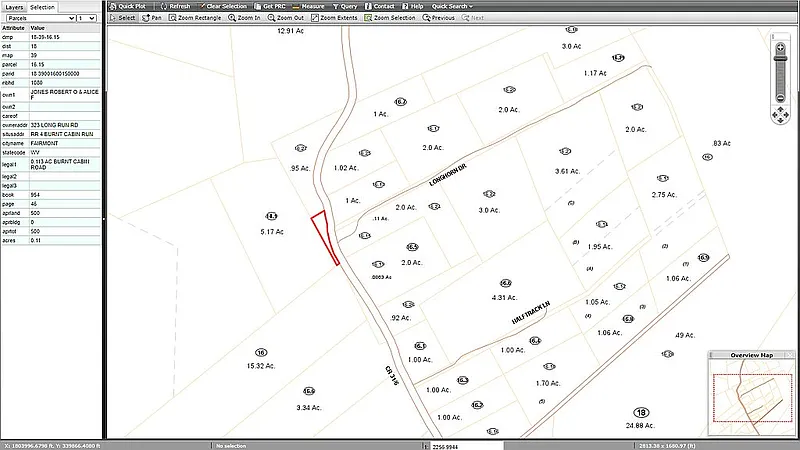
Task: Click the zoom-out minus on the map slider
Action: click(x=780, y=97)
